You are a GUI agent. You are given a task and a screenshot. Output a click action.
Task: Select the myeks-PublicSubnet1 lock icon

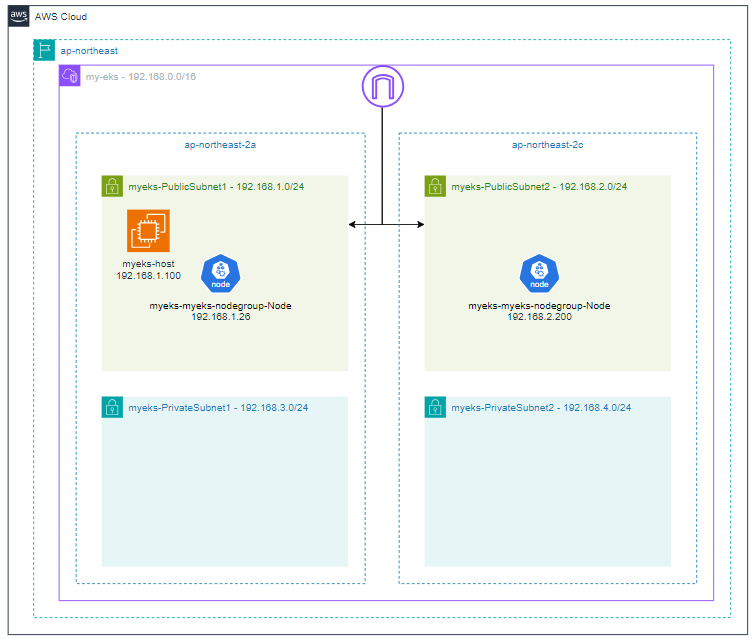click(x=112, y=186)
